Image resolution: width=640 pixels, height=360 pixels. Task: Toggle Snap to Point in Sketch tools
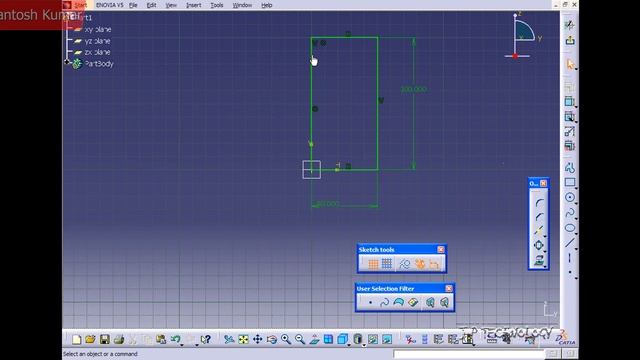pos(387,264)
